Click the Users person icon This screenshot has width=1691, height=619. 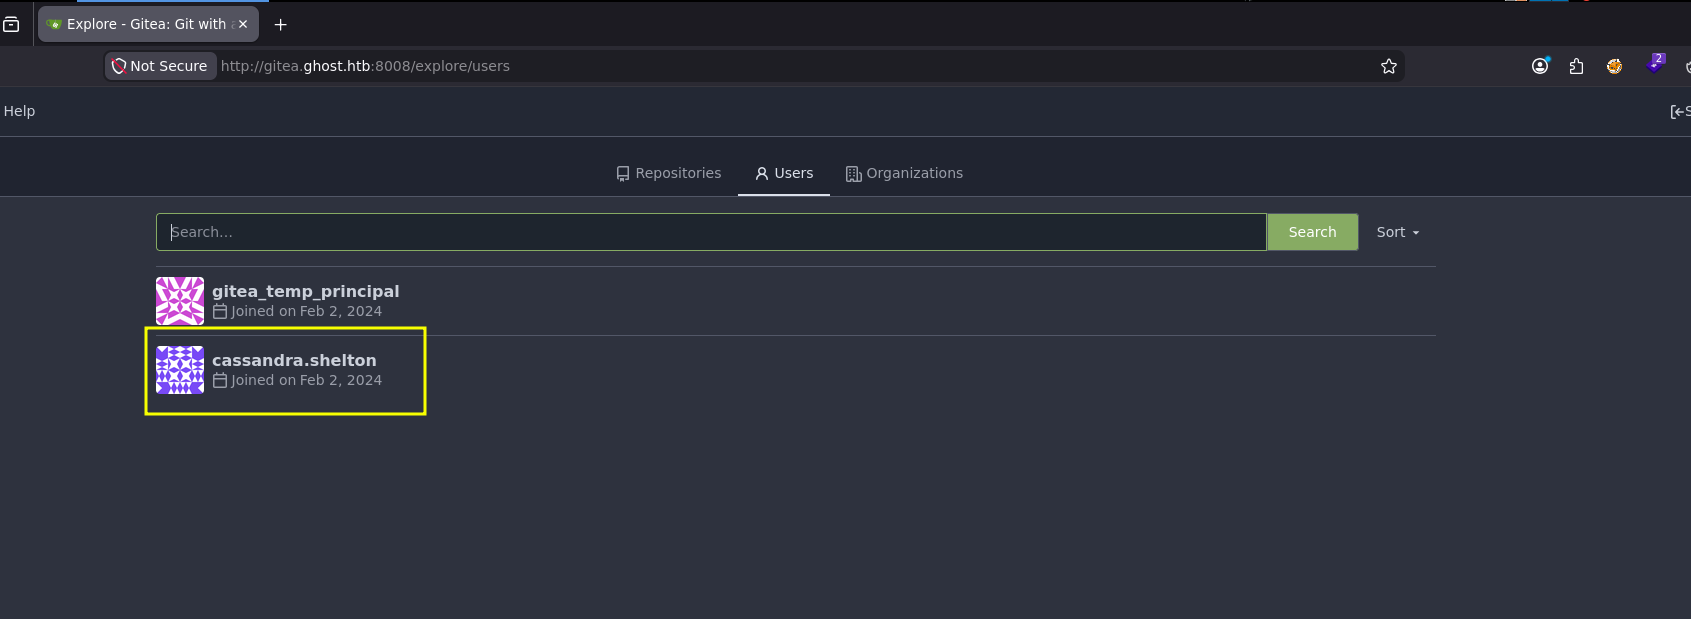762,174
